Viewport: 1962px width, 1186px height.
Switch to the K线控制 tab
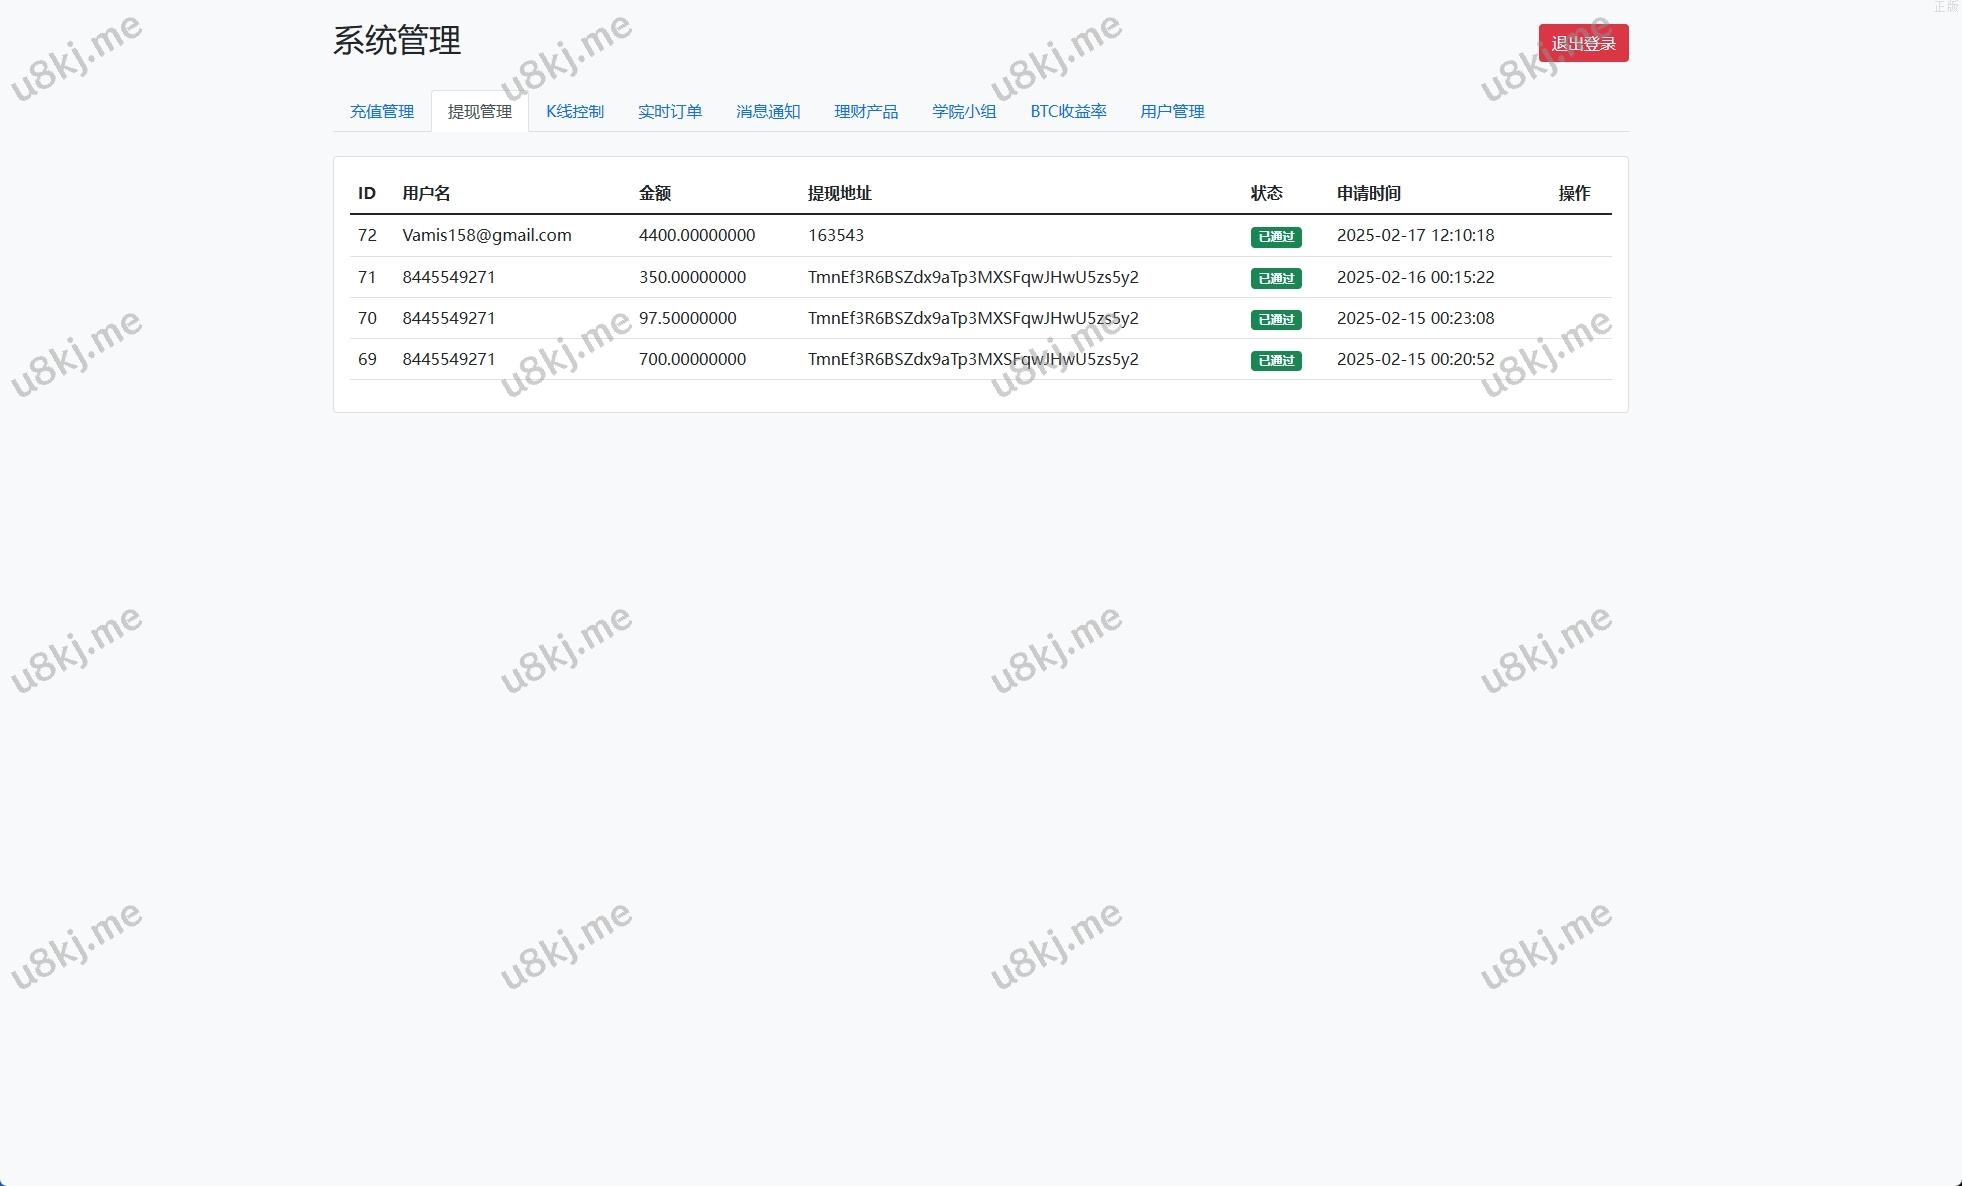(x=574, y=111)
